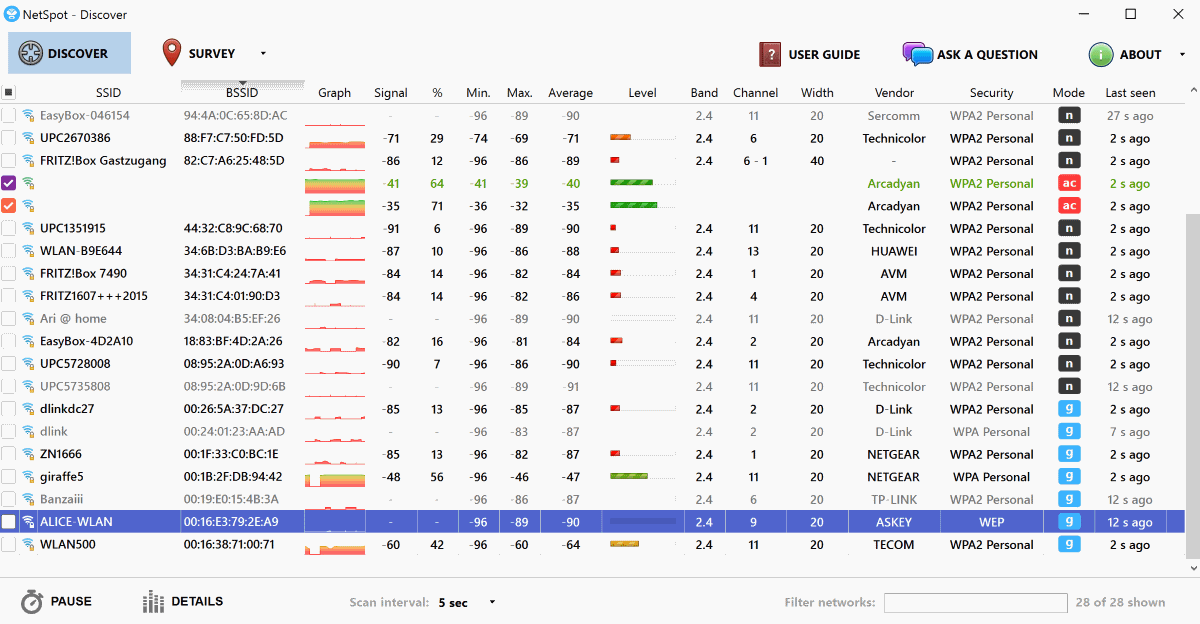Image resolution: width=1200 pixels, height=624 pixels.
Task: Click the Ask a Question chat bubbles icon
Action: [917, 54]
